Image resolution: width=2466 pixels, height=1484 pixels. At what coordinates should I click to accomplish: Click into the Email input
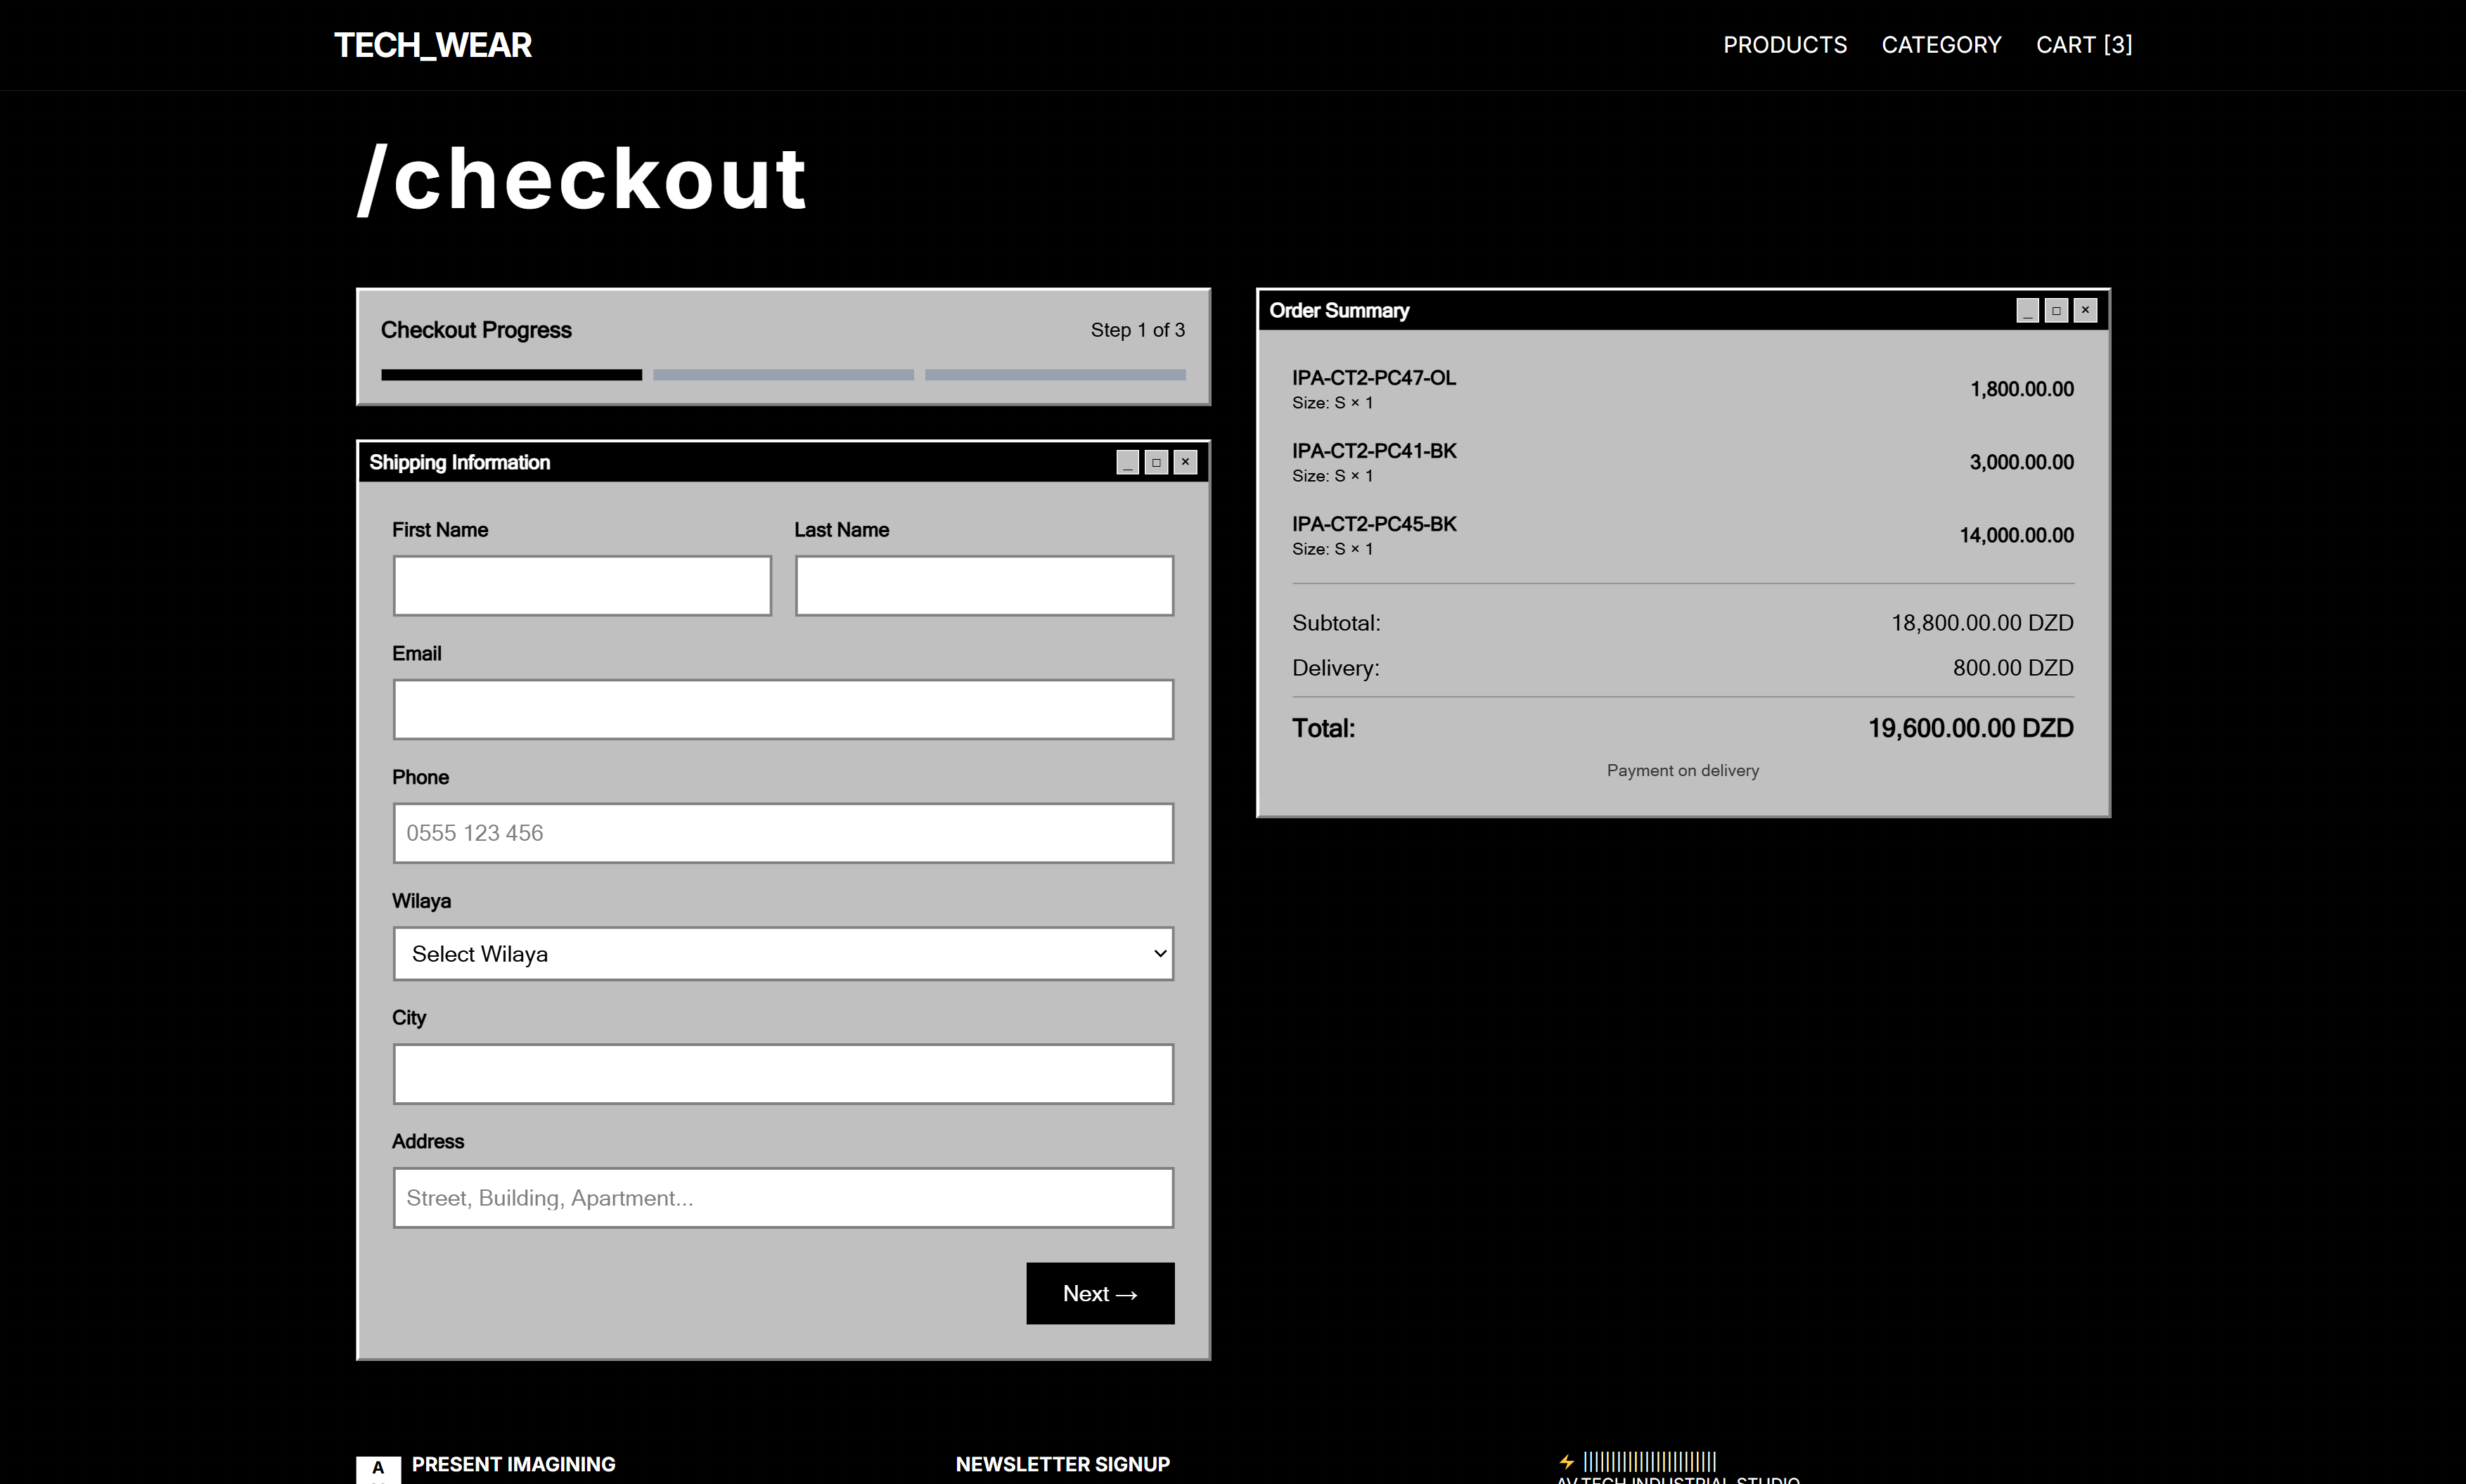[x=783, y=710]
